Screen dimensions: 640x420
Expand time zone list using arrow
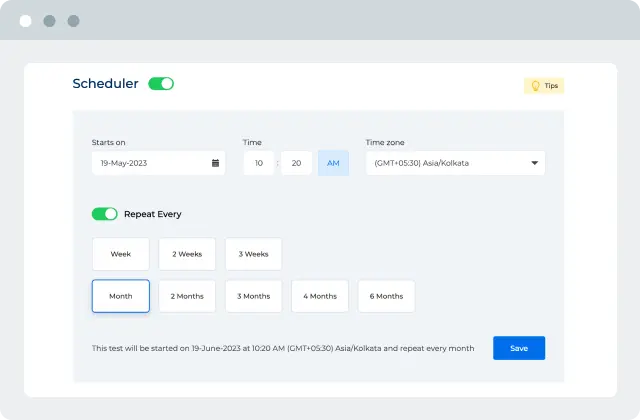click(534, 163)
